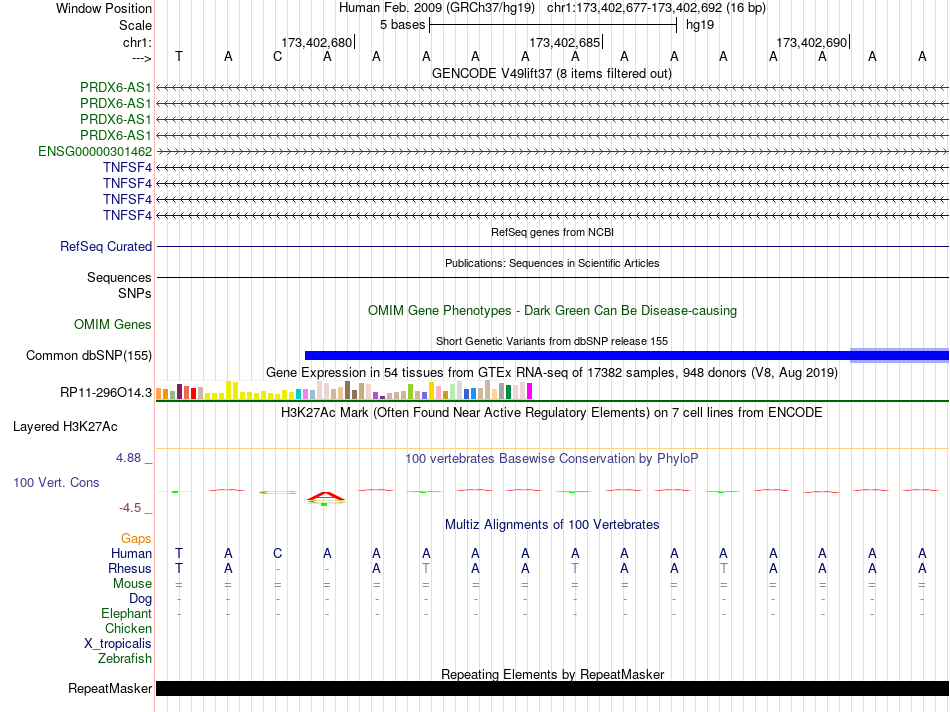The height and width of the screenshot is (712, 950).
Task: Click the Sequences track label
Action: click(x=119, y=278)
